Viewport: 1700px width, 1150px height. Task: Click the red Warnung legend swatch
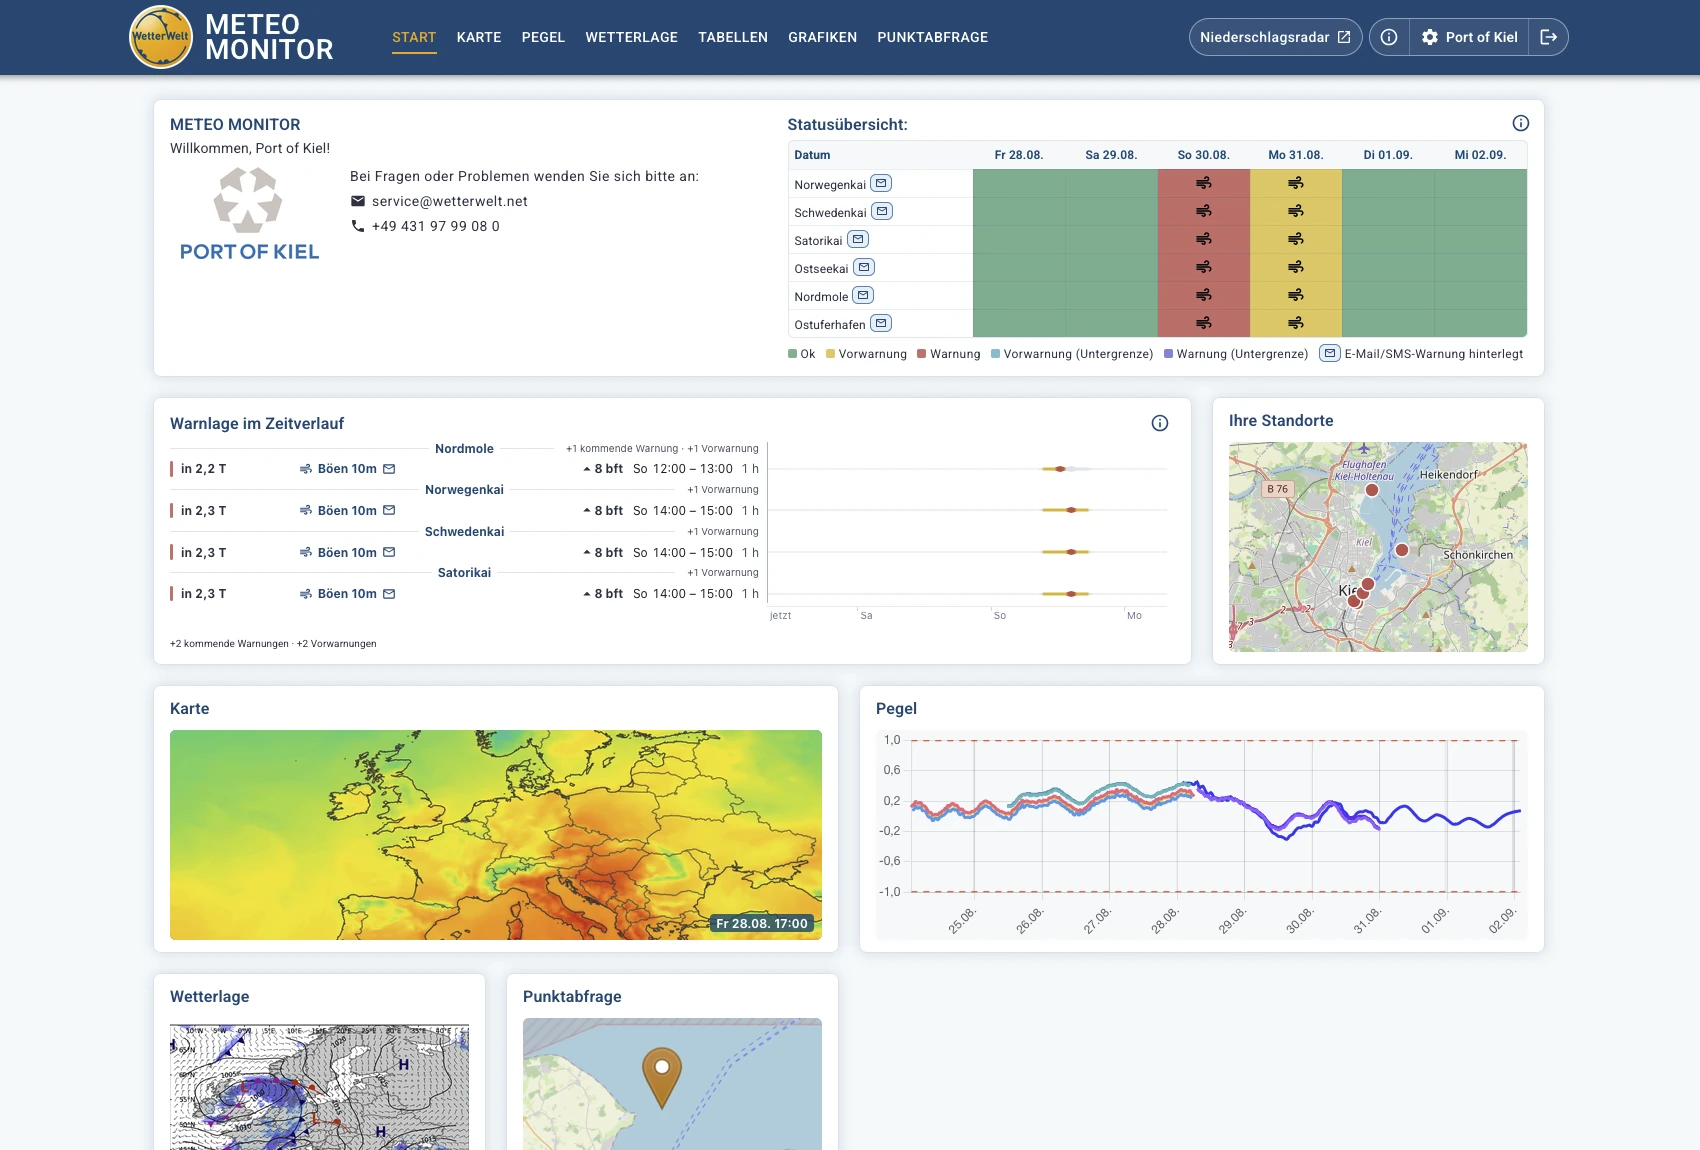tap(921, 354)
